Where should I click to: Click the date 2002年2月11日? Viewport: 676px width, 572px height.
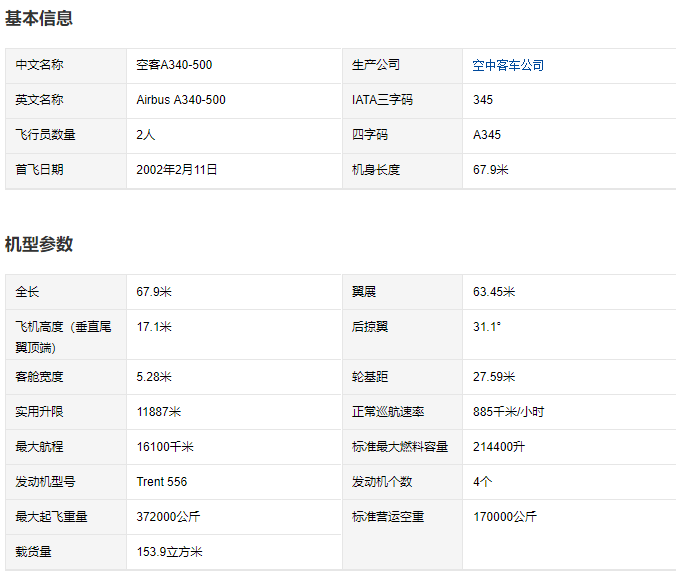(177, 169)
